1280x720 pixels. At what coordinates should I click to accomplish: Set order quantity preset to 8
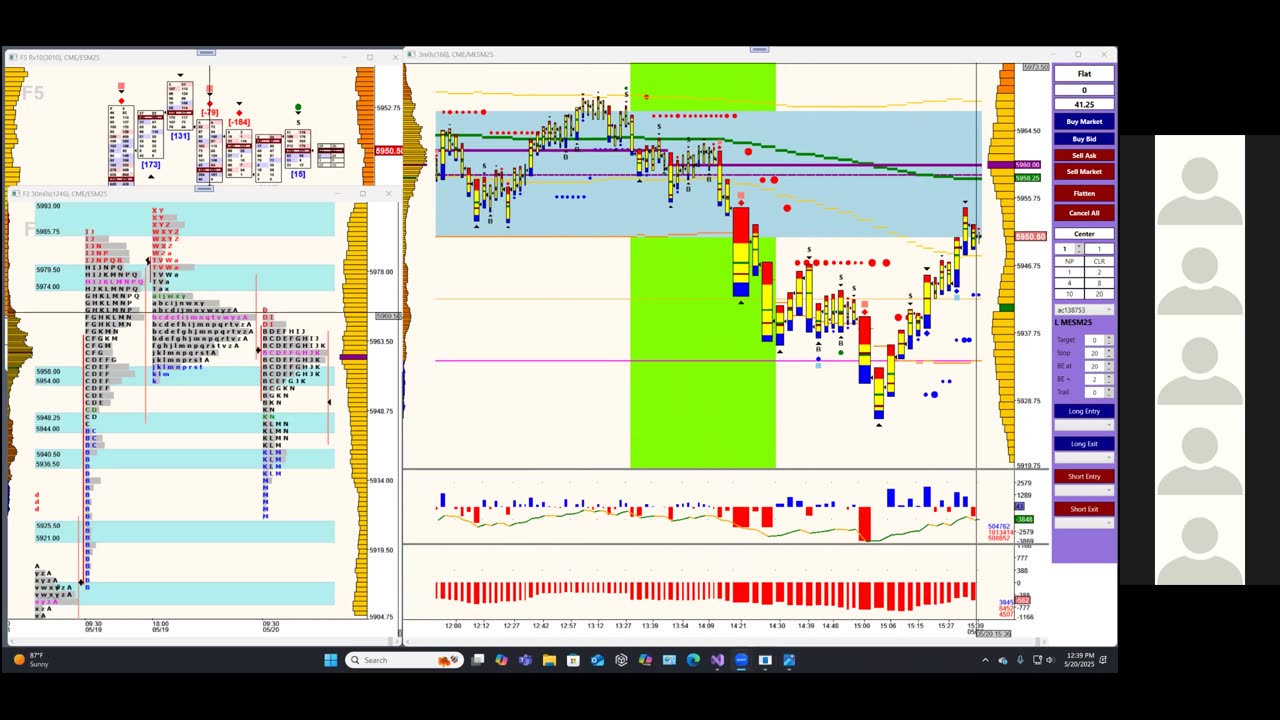[x=1099, y=283]
